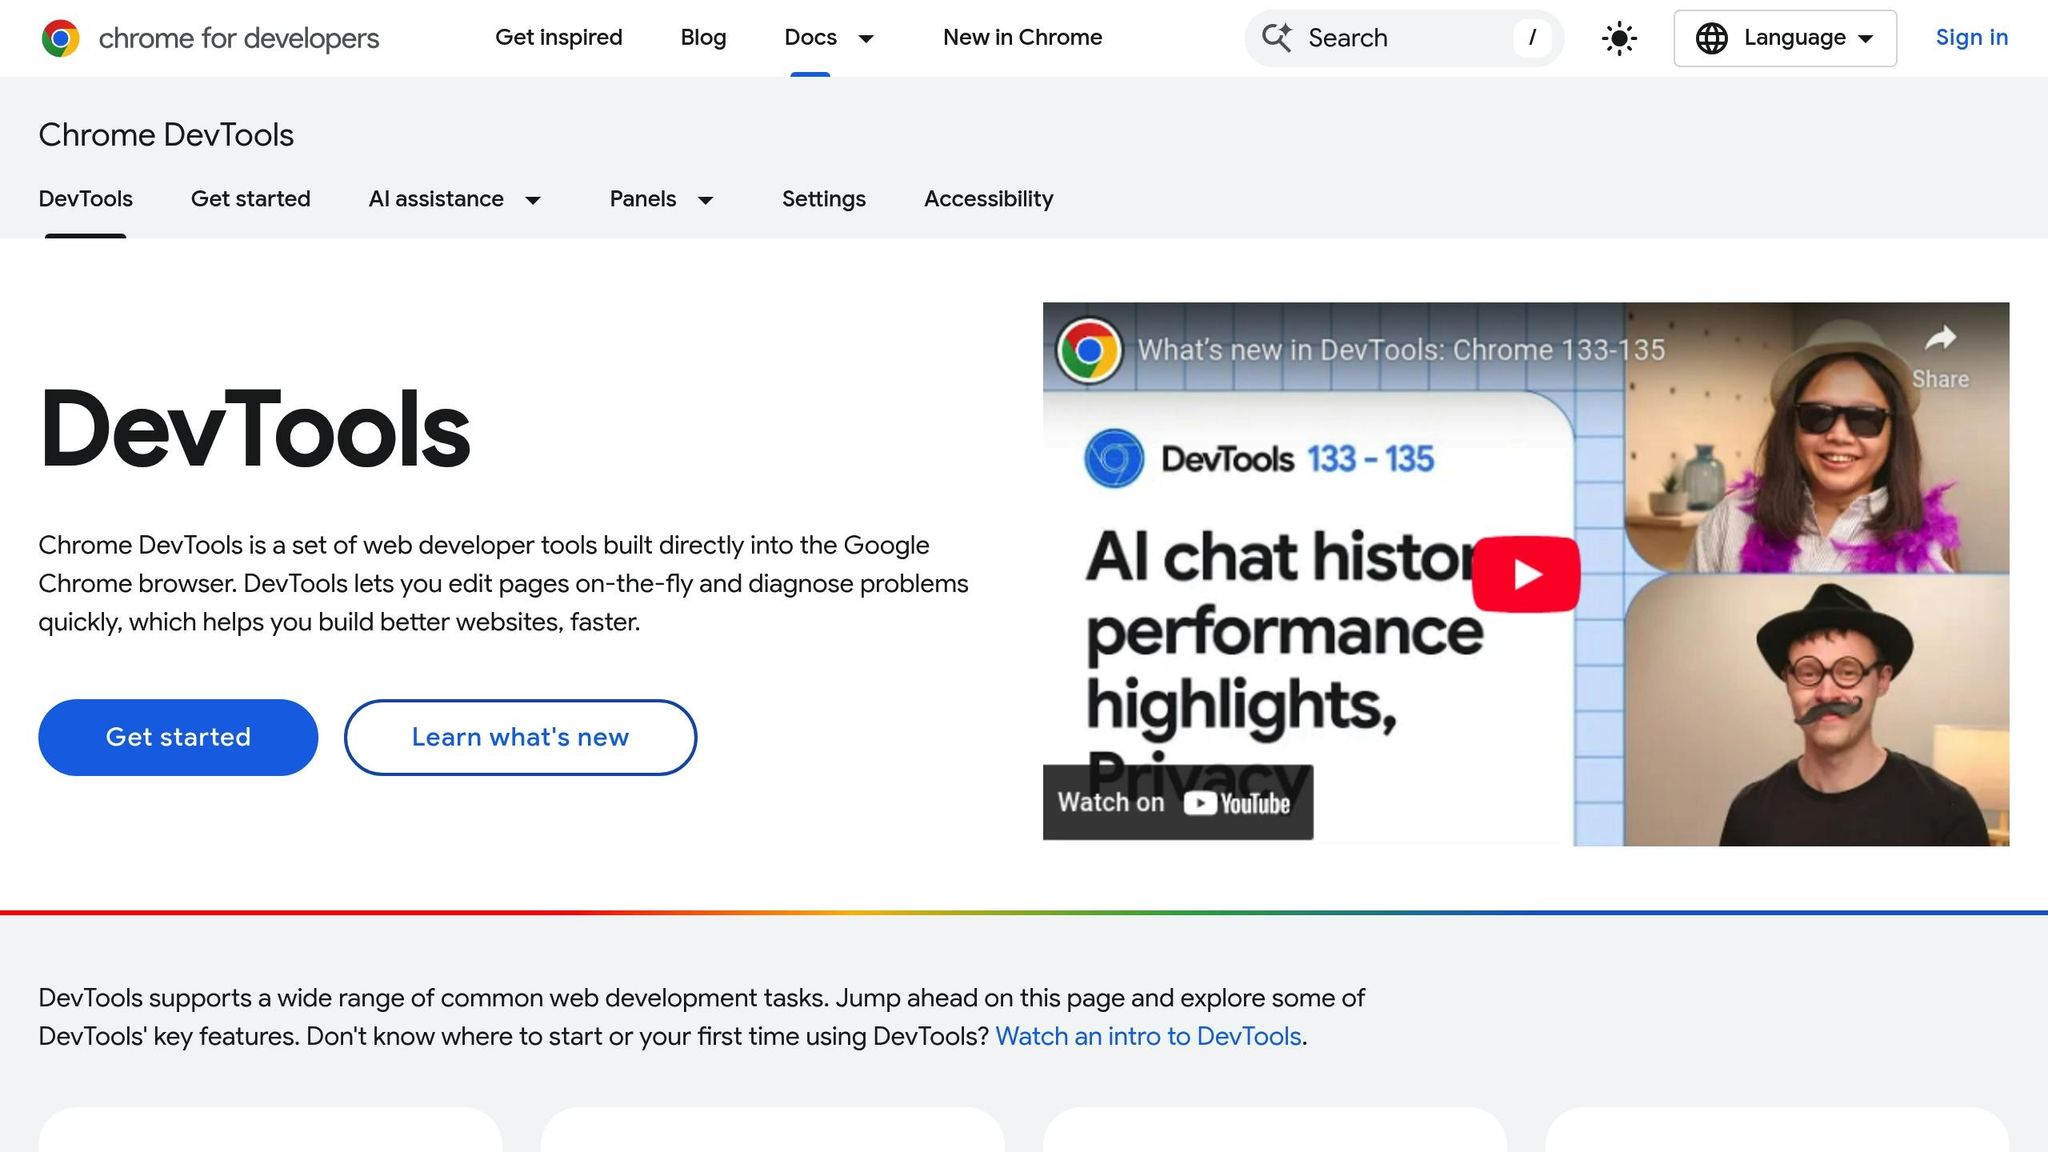
Task: Select the Settings tab
Action: tap(823, 199)
